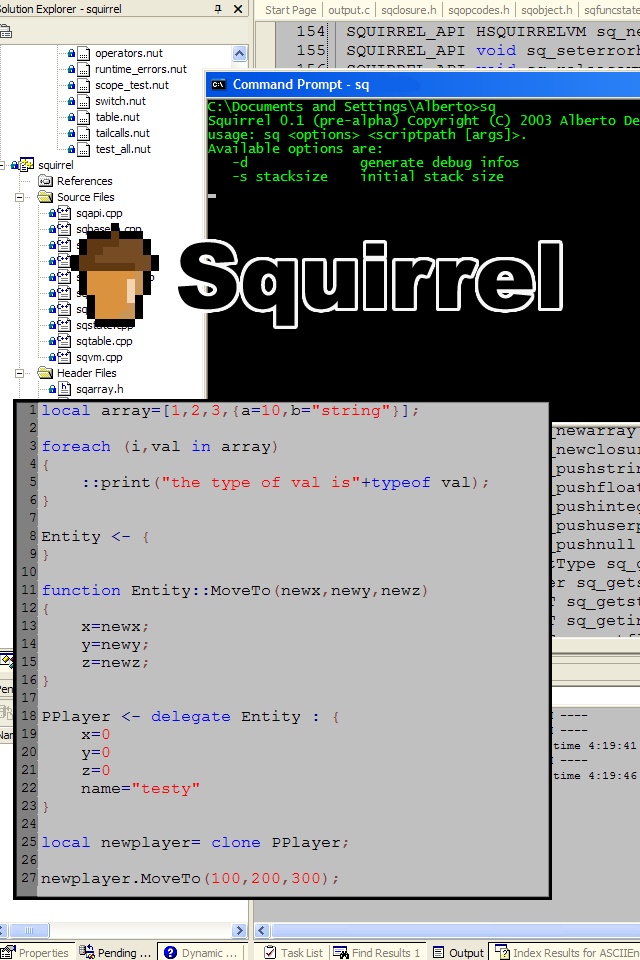Select test_all.nut file
This screenshot has width=640, height=960.
(x=122, y=149)
